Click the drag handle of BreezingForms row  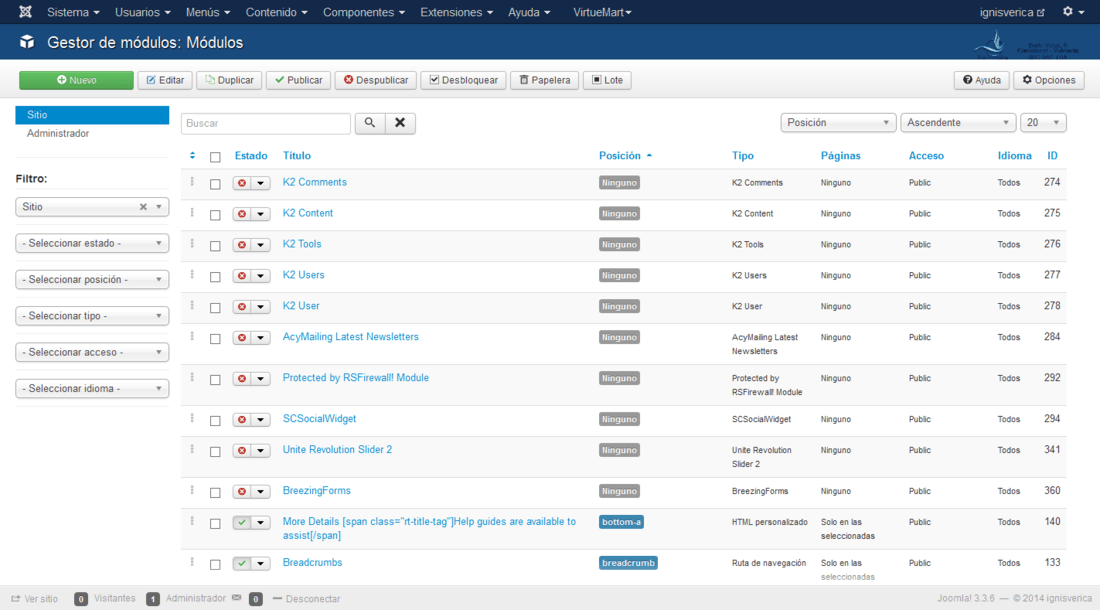[192, 490]
